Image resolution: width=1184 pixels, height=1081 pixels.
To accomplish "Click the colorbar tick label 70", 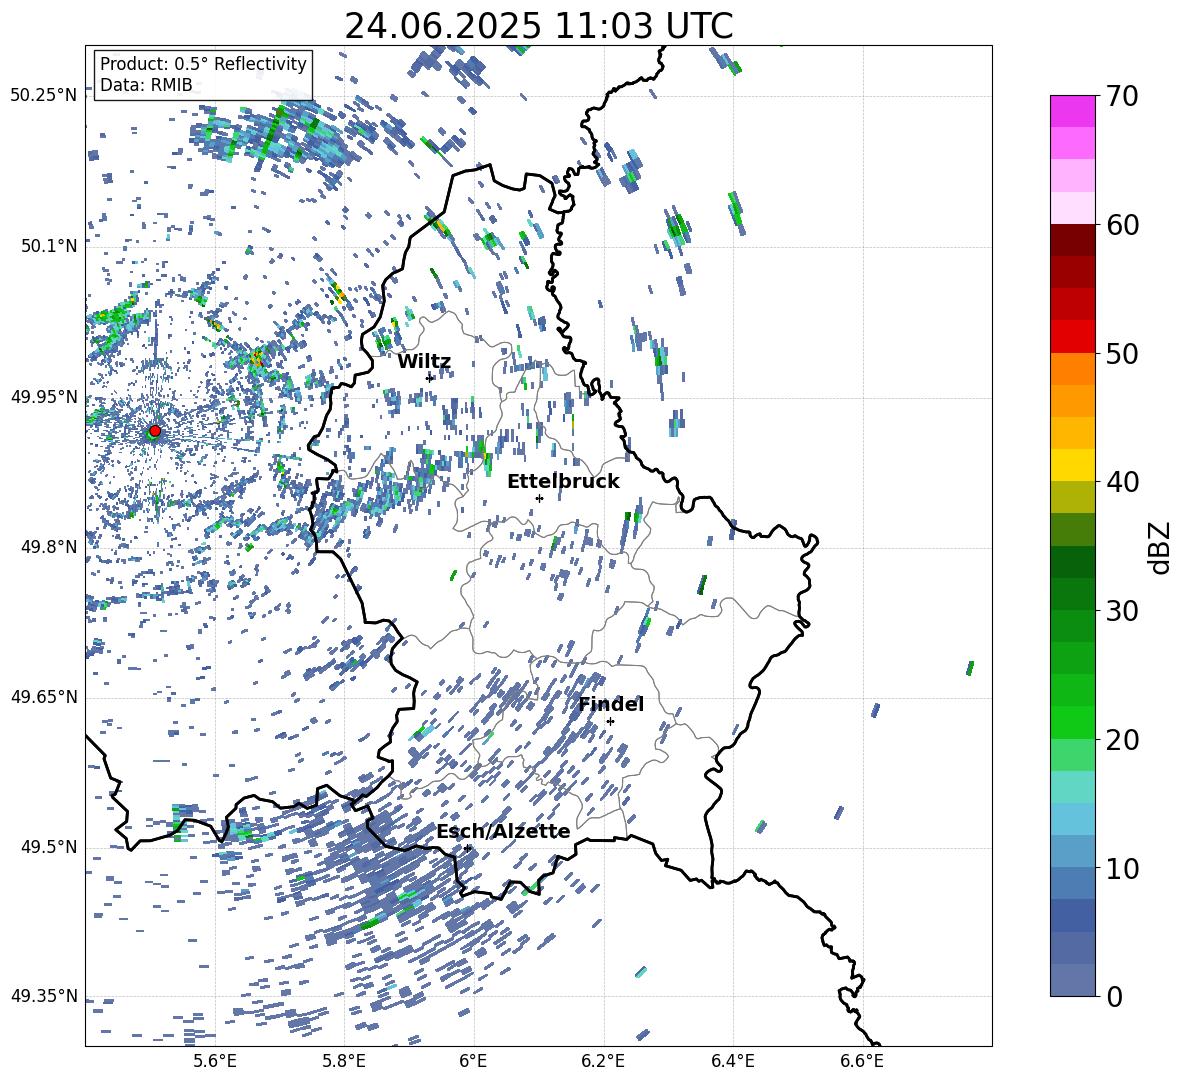I will point(1122,96).
